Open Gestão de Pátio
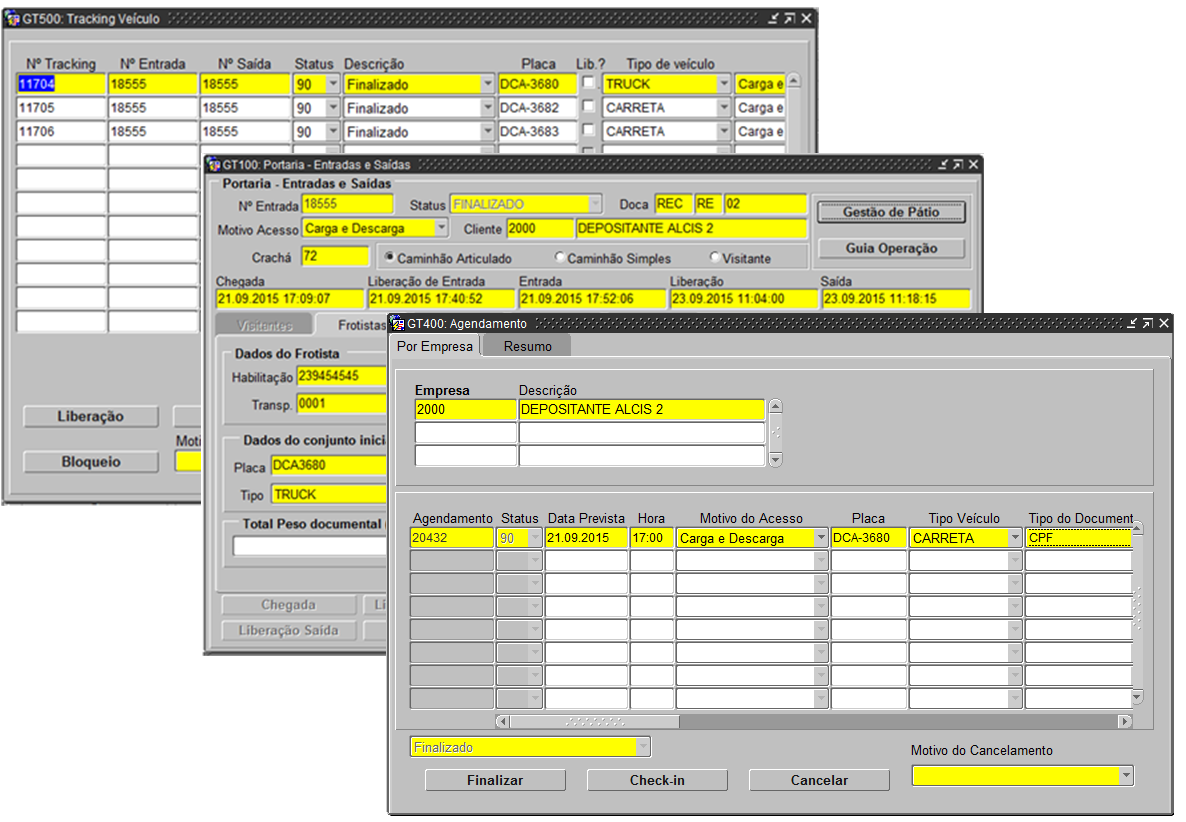Image resolution: width=1186 pixels, height=822 pixels. [x=891, y=212]
